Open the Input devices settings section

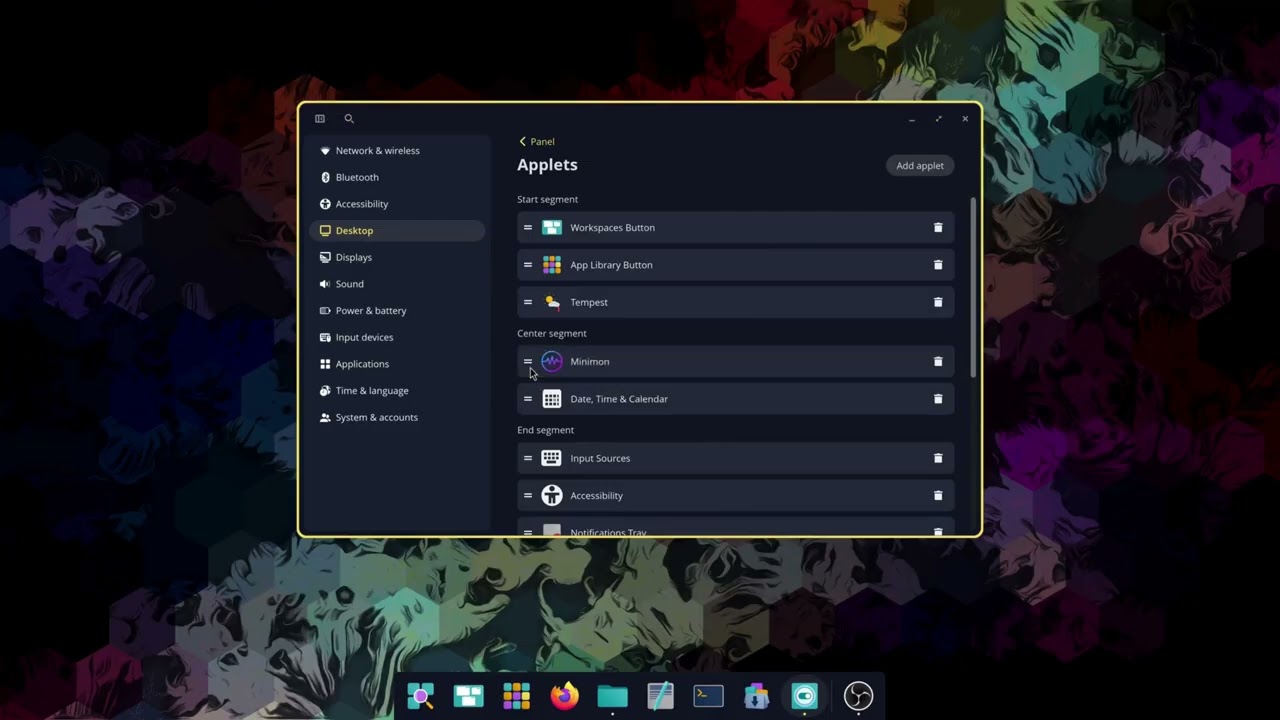[x=364, y=337]
